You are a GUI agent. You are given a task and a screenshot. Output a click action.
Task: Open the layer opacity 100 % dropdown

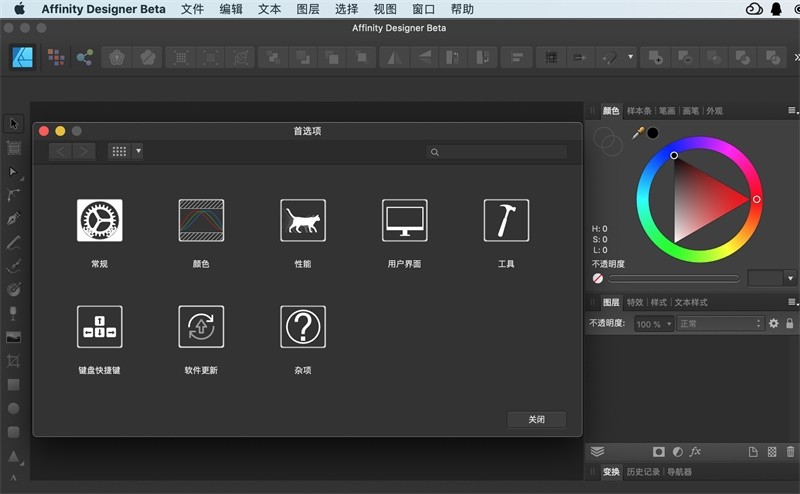tap(654, 324)
